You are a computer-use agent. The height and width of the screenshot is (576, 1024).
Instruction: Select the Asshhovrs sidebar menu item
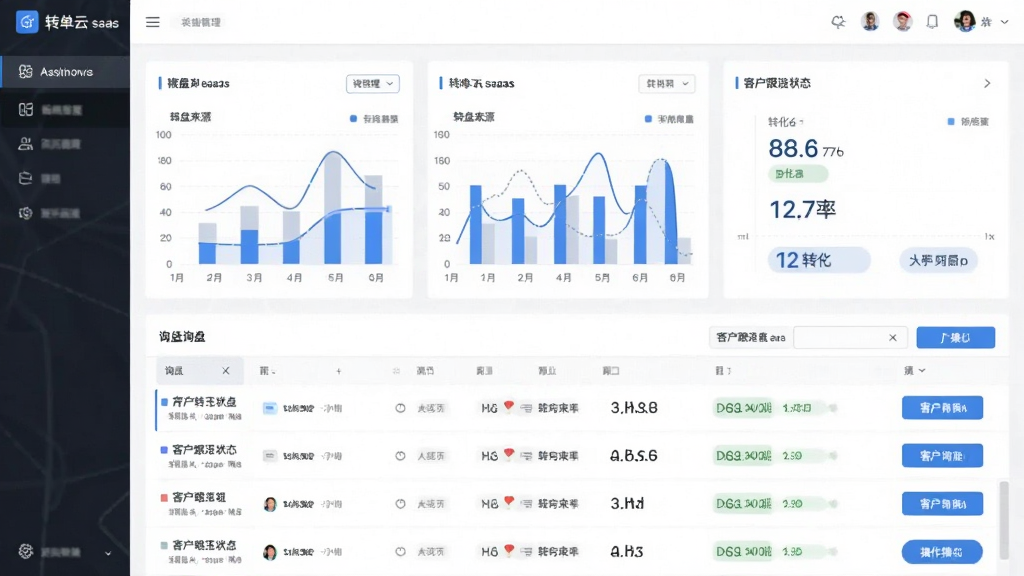click(x=65, y=72)
